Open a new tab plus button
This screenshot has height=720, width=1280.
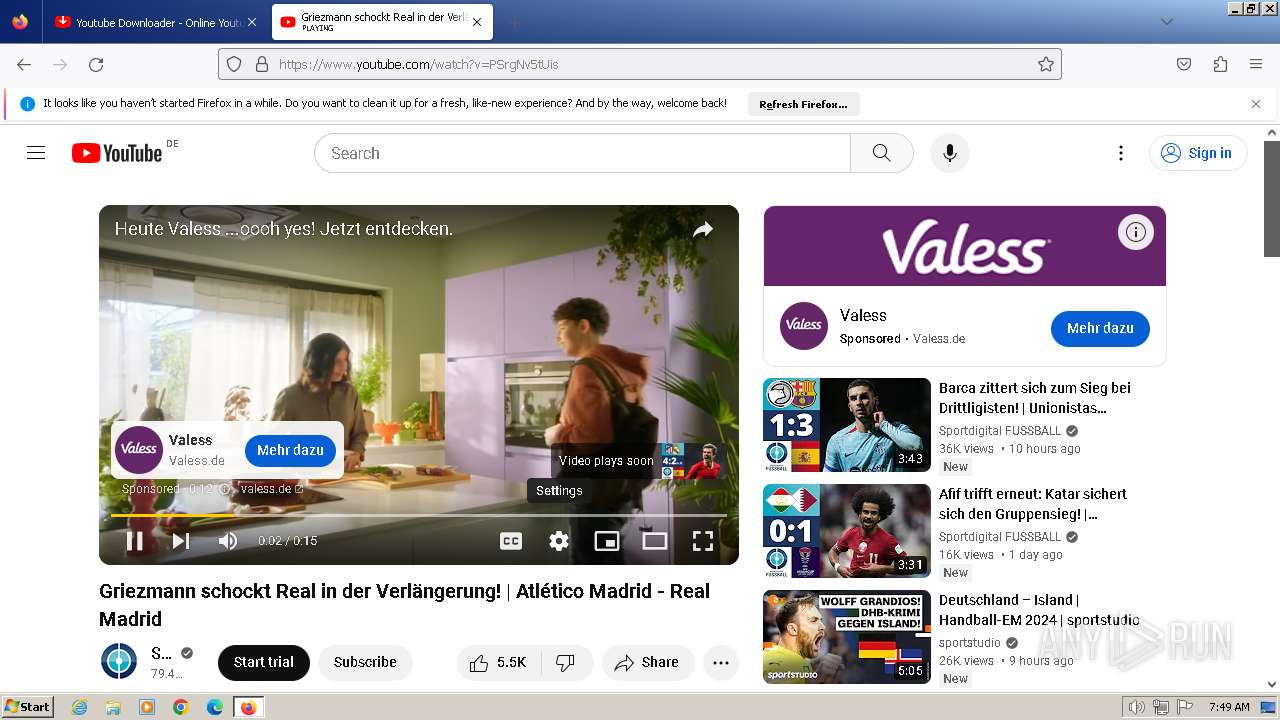click(514, 22)
